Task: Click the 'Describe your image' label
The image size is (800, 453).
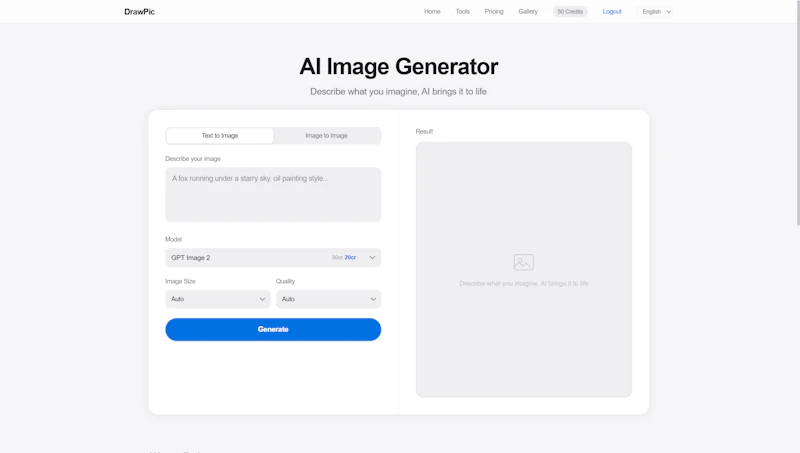Action: (193, 159)
